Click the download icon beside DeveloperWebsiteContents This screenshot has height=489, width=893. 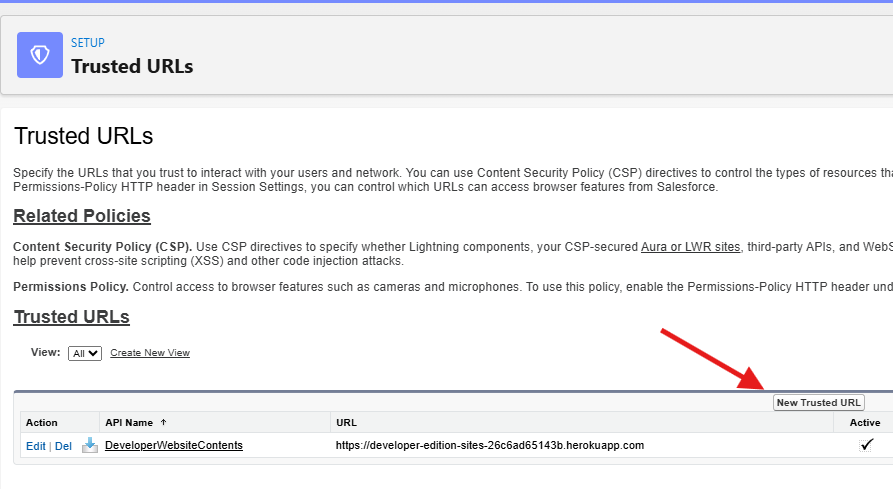click(x=90, y=445)
